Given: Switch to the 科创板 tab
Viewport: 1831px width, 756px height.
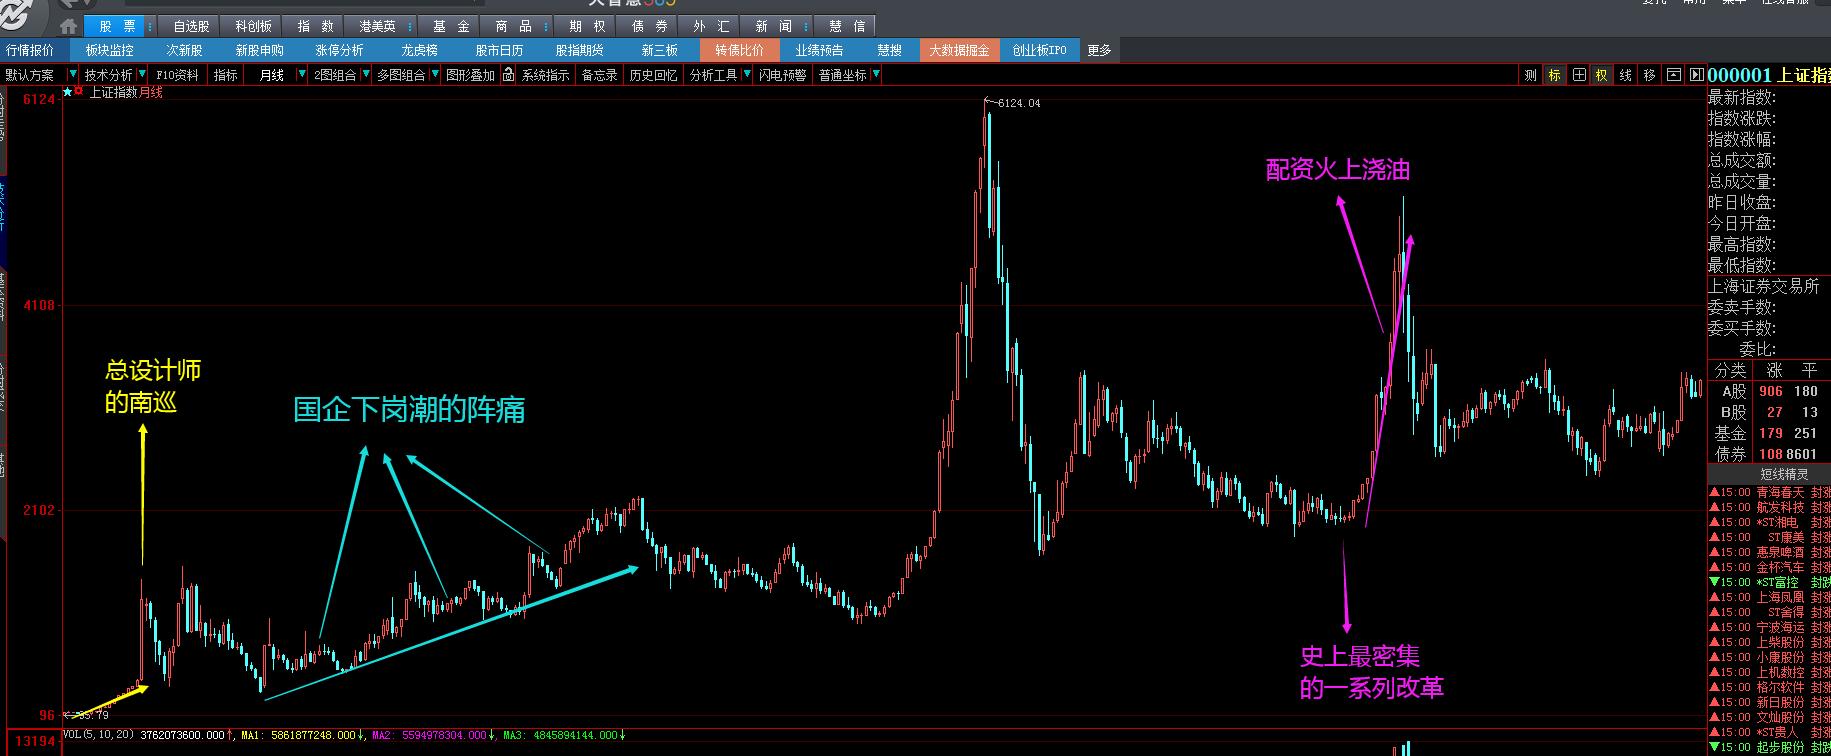Looking at the screenshot, I should [x=253, y=26].
